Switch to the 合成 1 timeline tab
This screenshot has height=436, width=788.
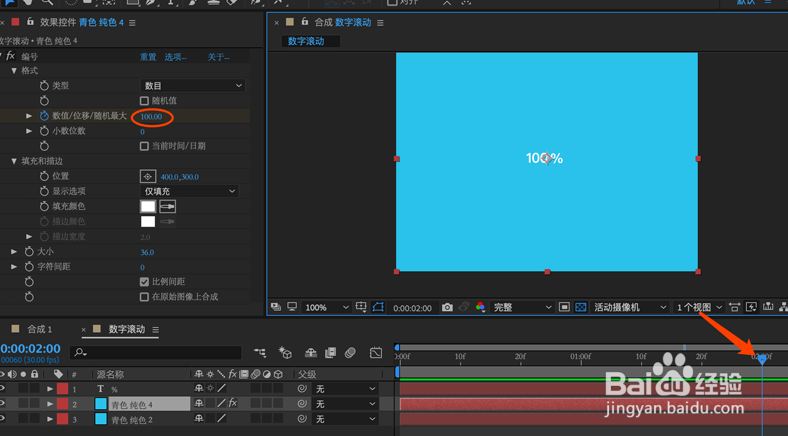coord(39,329)
